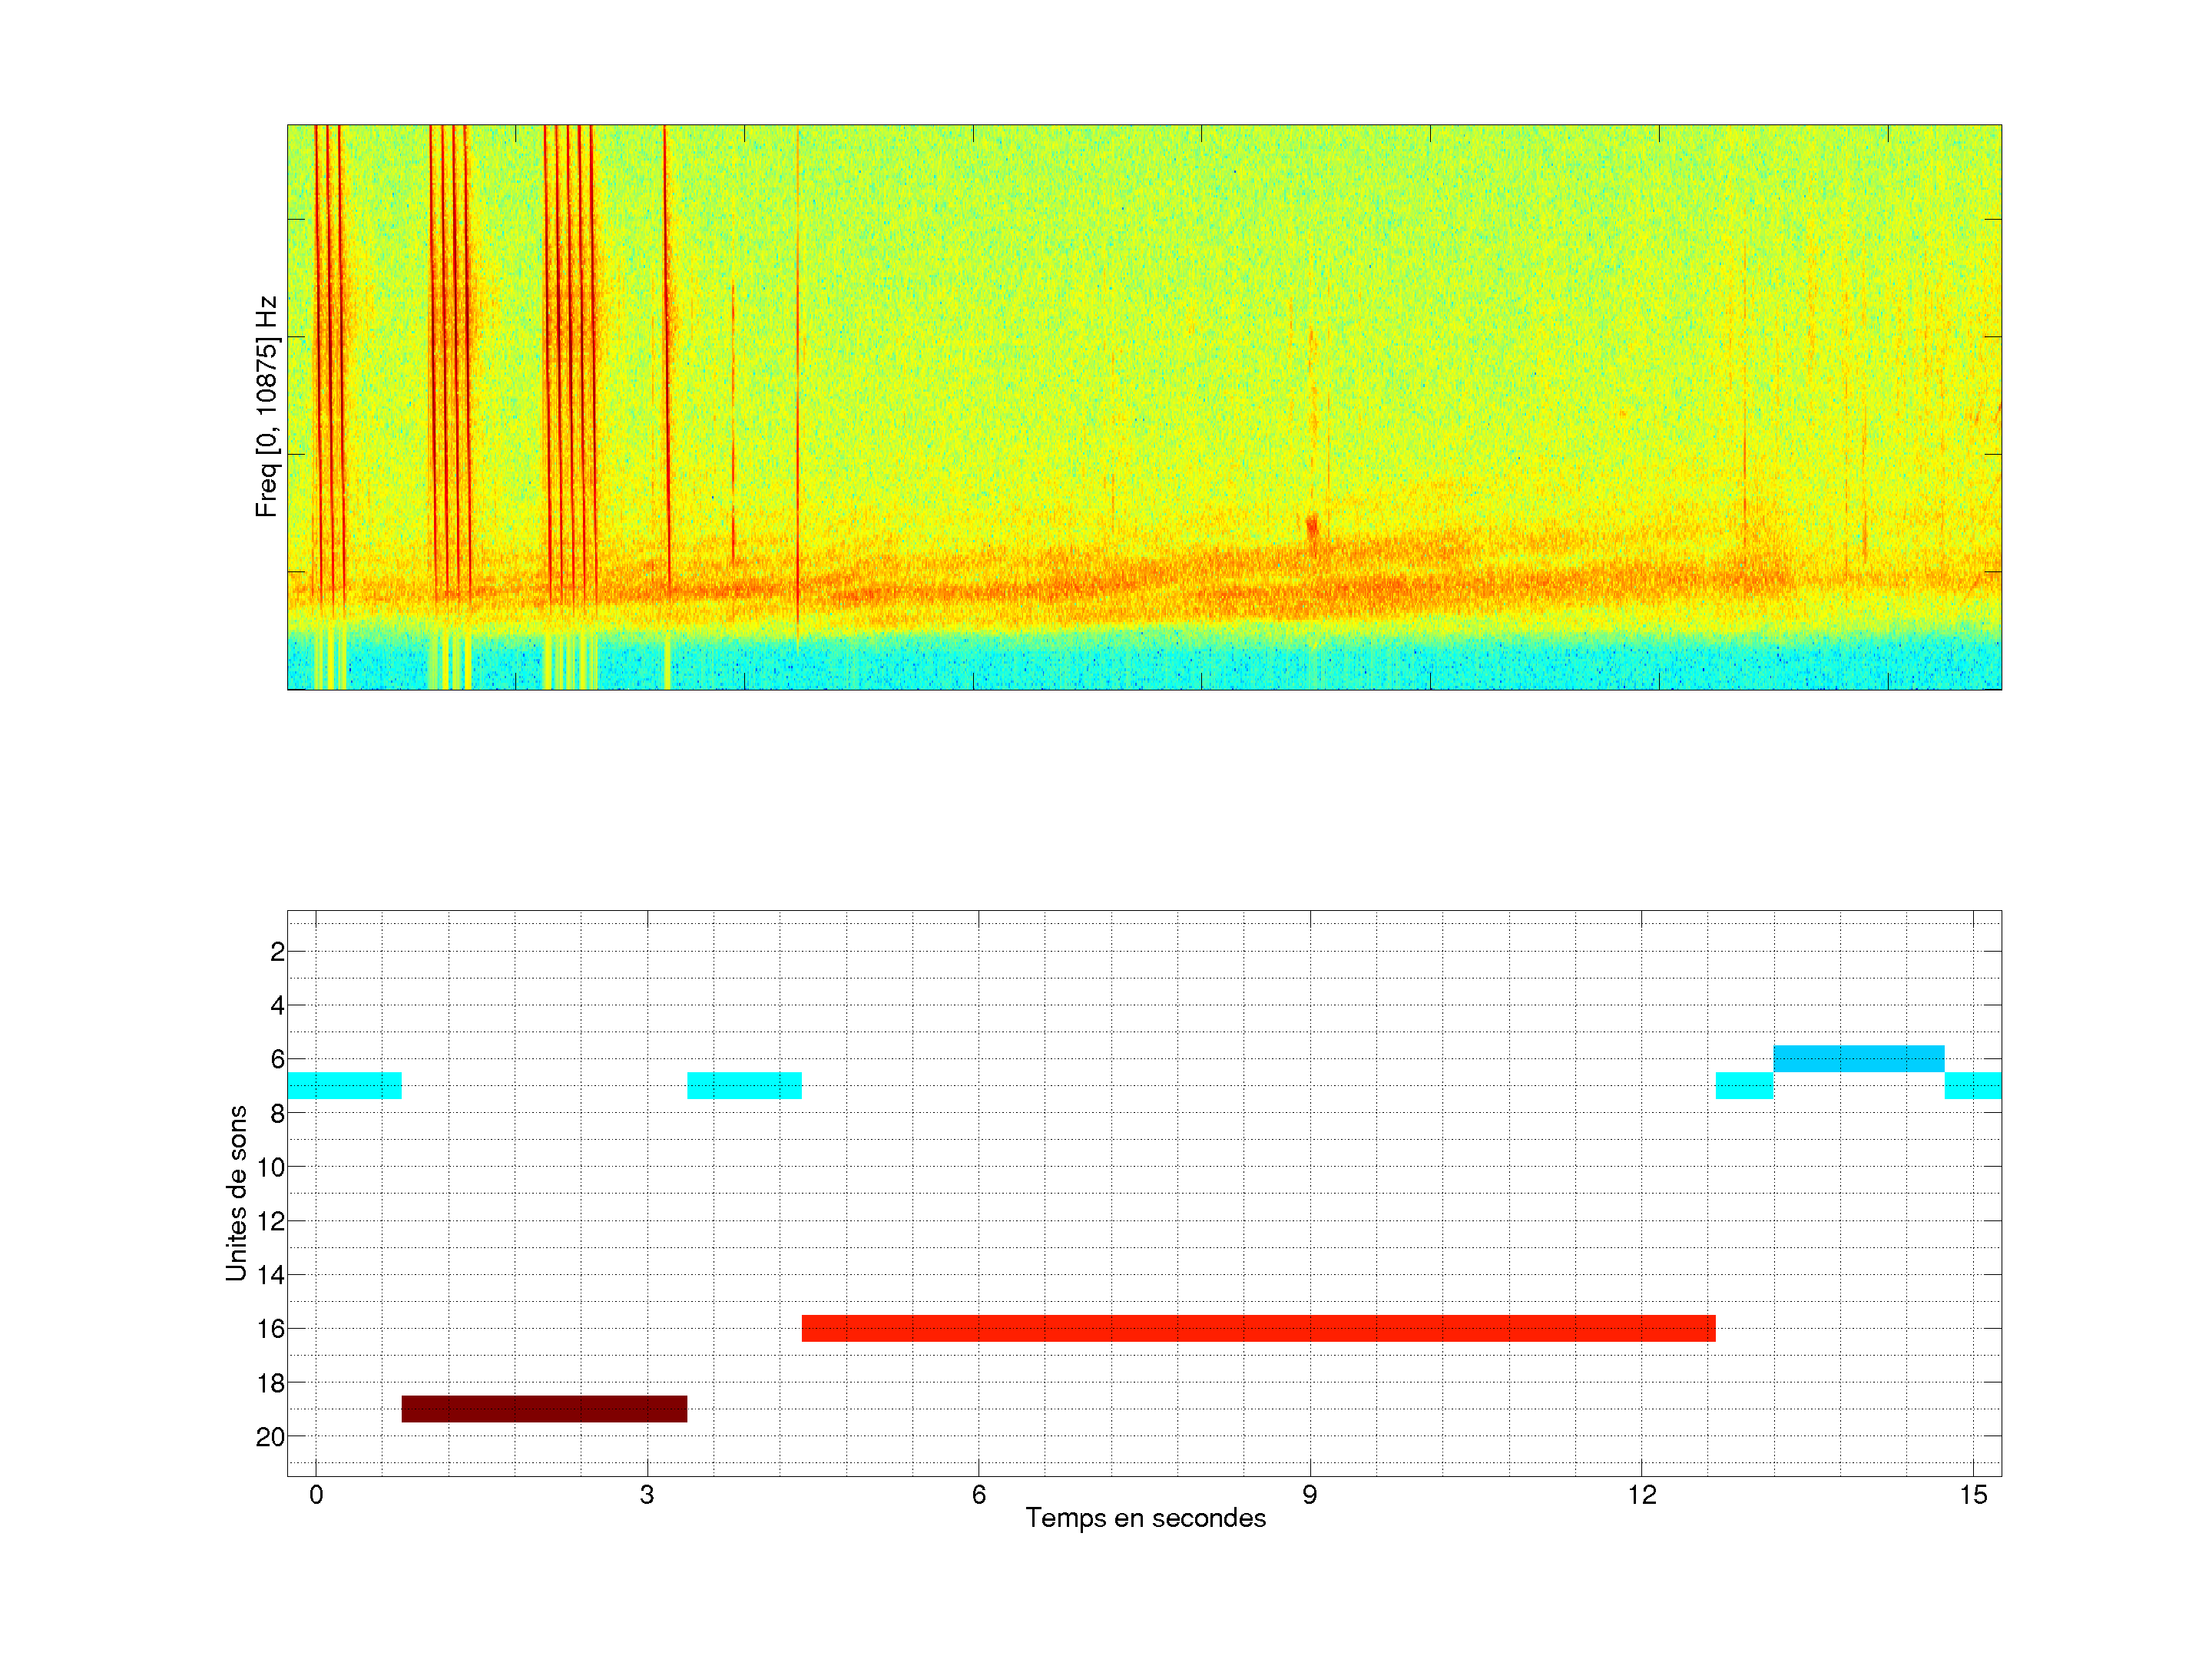Click the x-axis tick label 3
Viewport: 2212px width, 1659px height.
click(x=647, y=1495)
